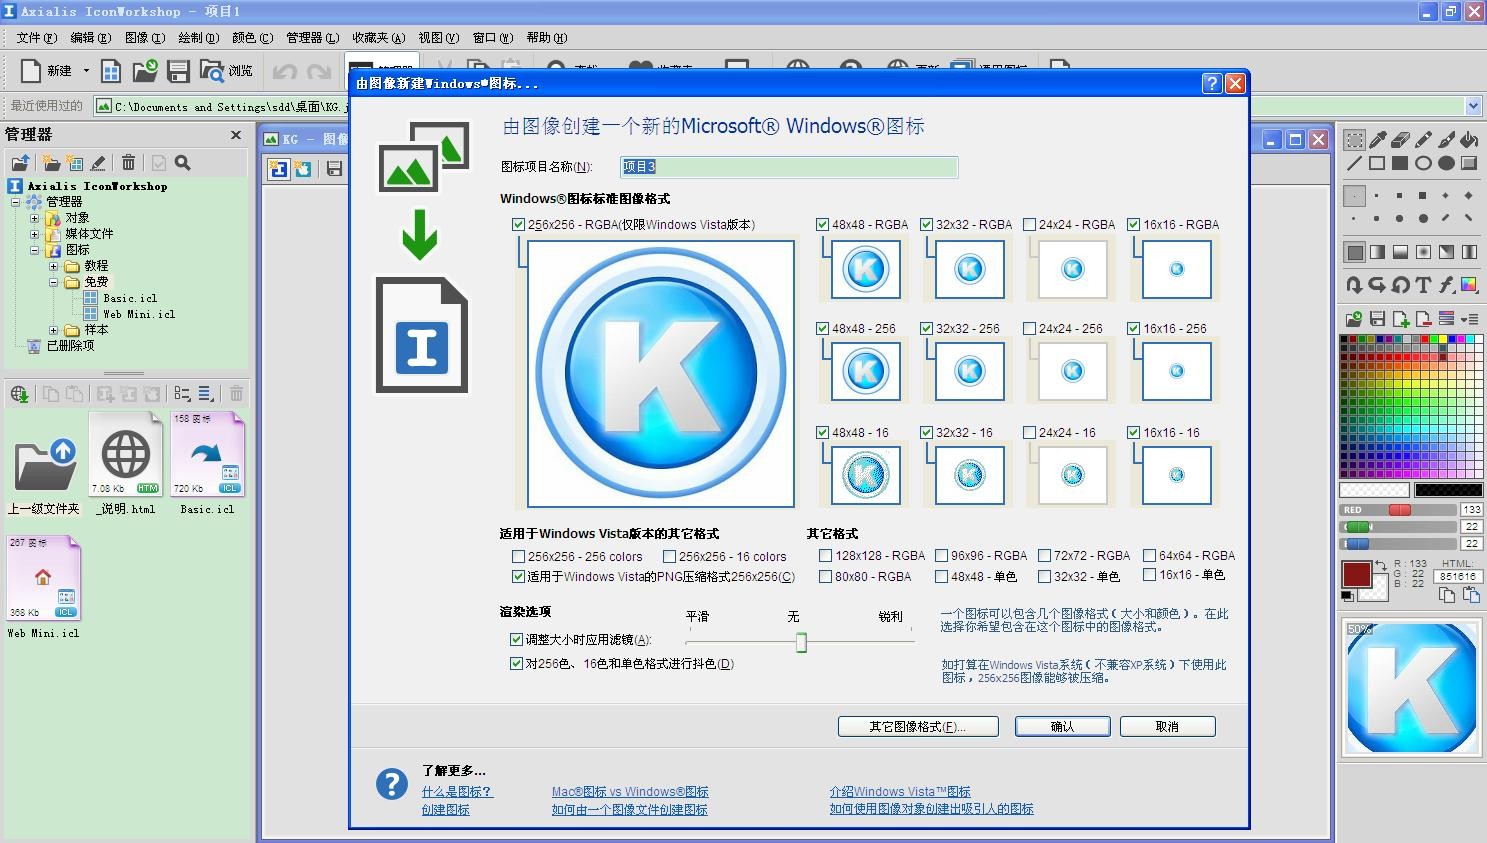This screenshot has height=843, width=1487.
Task: Choose the hollow rectangle tool
Action: tap(1377, 163)
